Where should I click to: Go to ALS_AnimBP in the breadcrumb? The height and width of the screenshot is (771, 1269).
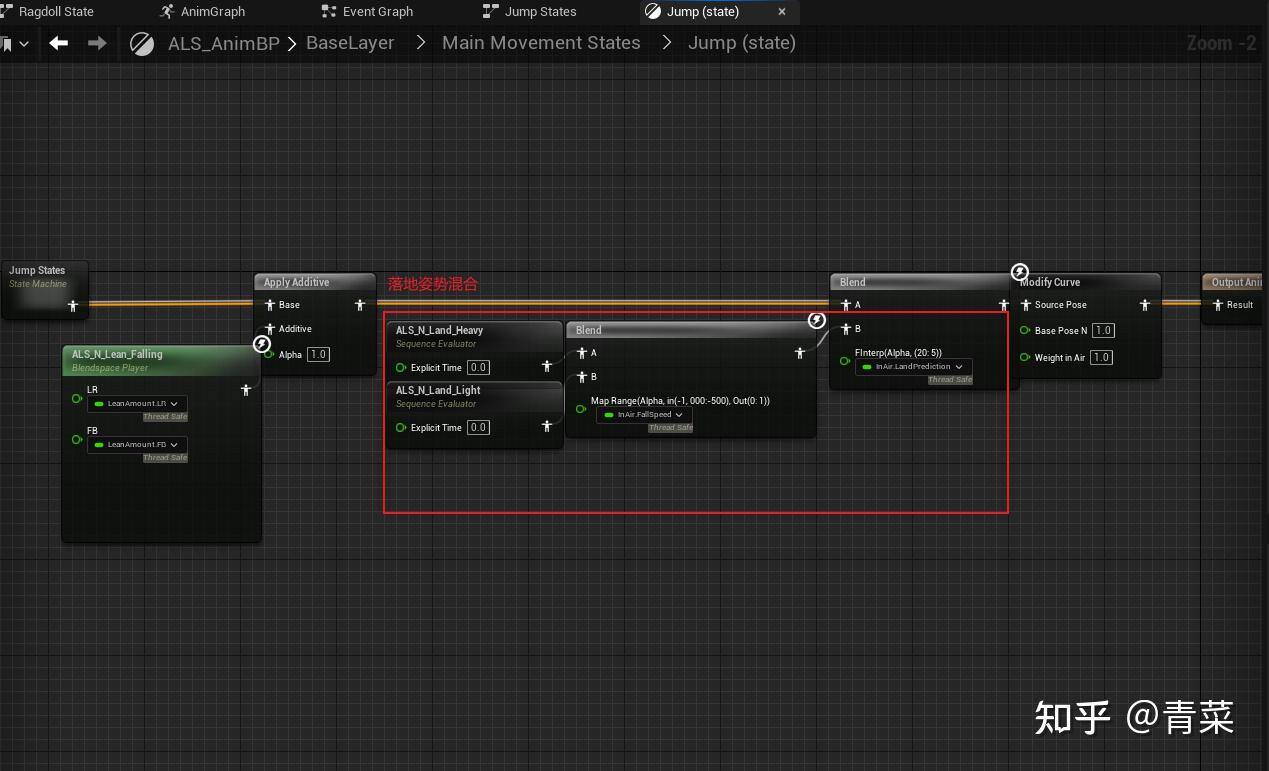pyautogui.click(x=223, y=43)
